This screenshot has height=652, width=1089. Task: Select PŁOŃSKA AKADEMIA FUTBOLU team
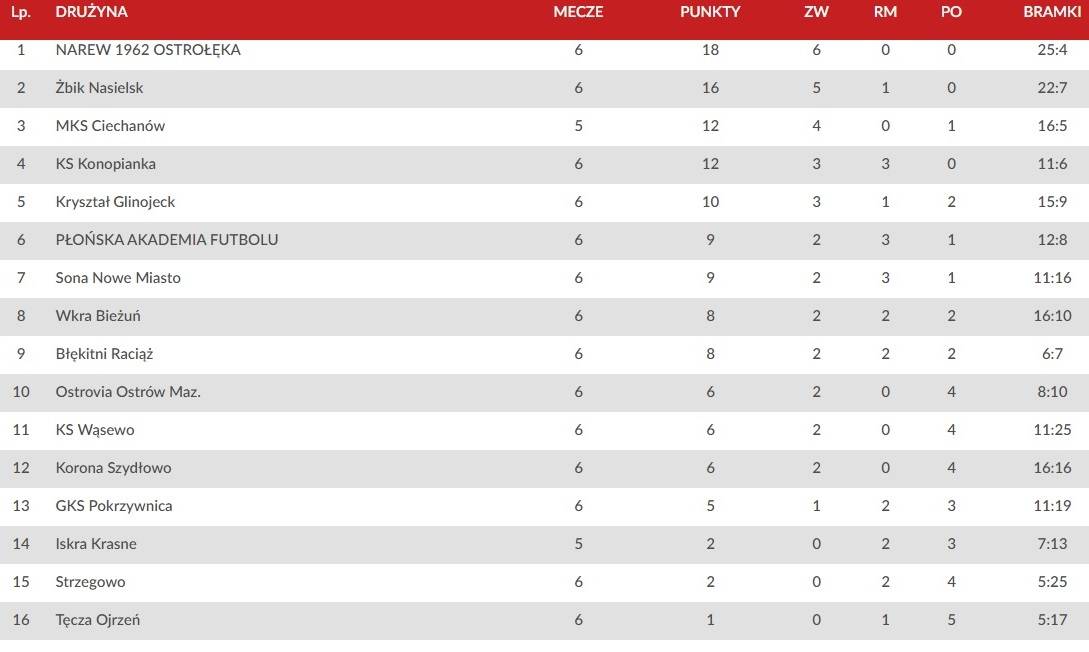167,240
